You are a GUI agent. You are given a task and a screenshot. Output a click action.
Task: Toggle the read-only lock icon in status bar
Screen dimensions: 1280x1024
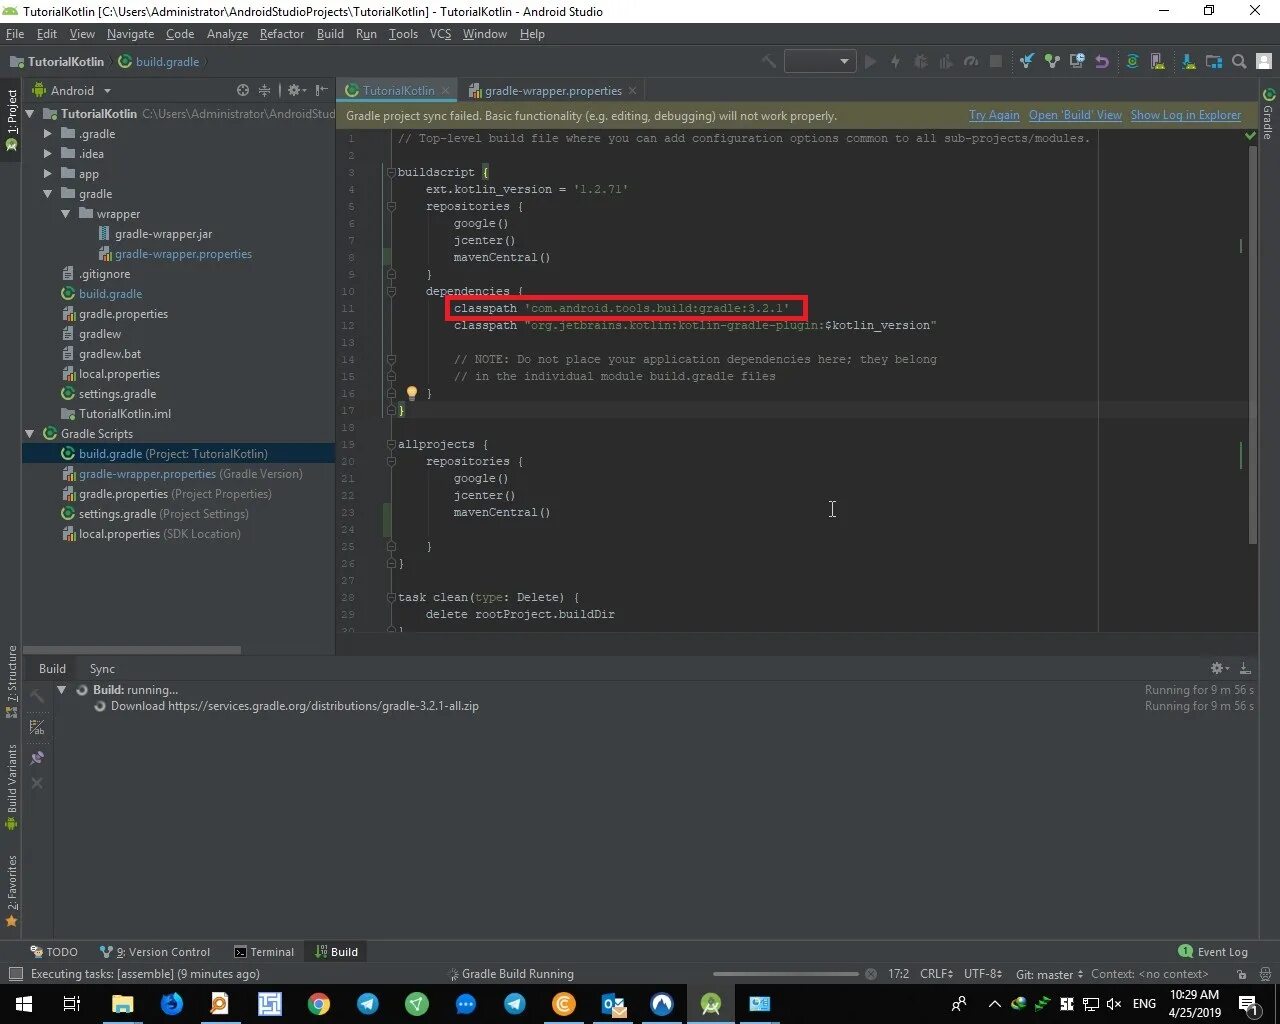pyautogui.click(x=1241, y=974)
